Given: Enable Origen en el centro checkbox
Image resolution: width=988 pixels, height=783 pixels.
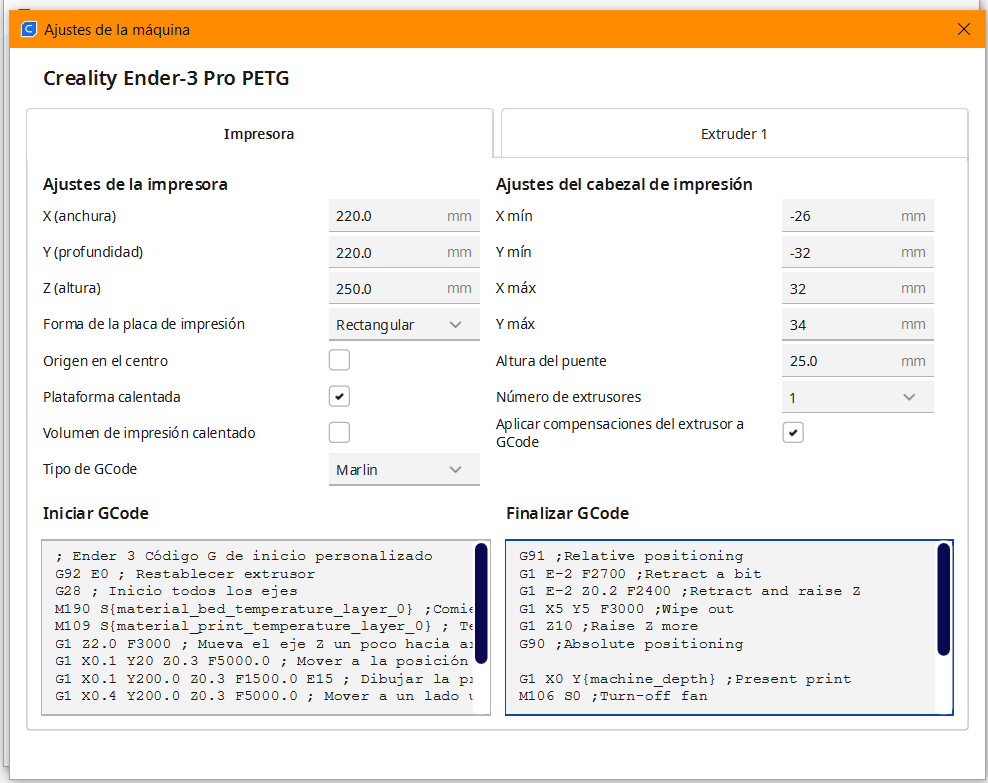Looking at the screenshot, I should pyautogui.click(x=340, y=360).
